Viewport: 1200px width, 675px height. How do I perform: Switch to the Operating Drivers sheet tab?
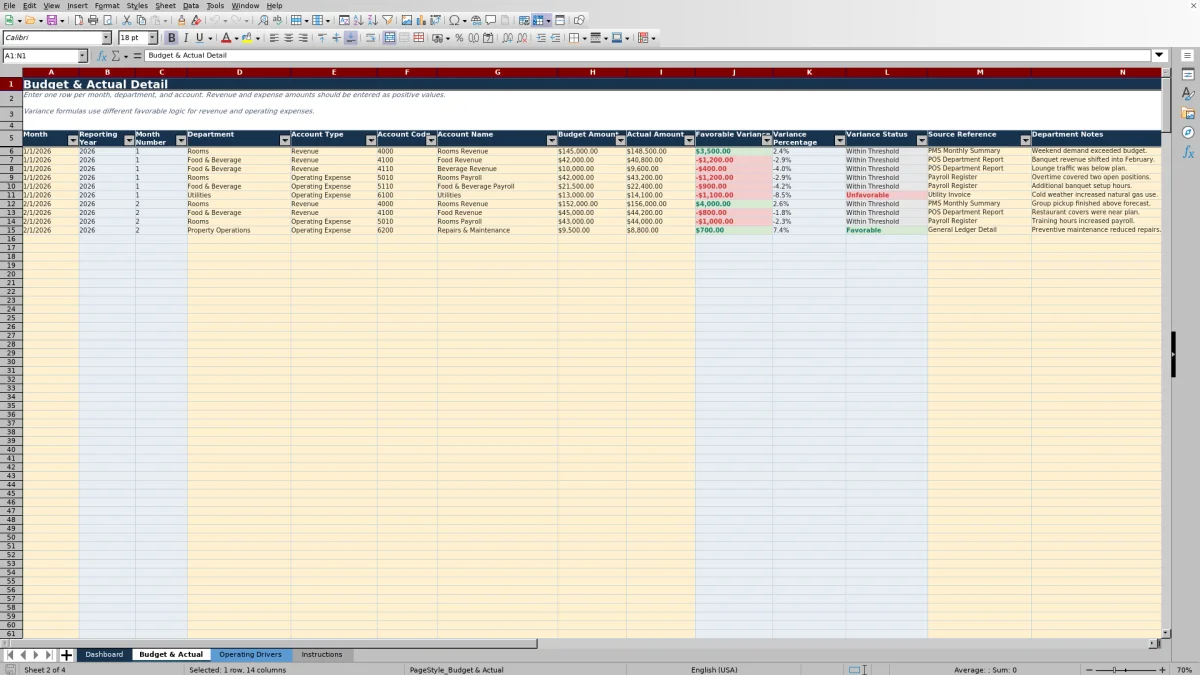tap(251, 655)
